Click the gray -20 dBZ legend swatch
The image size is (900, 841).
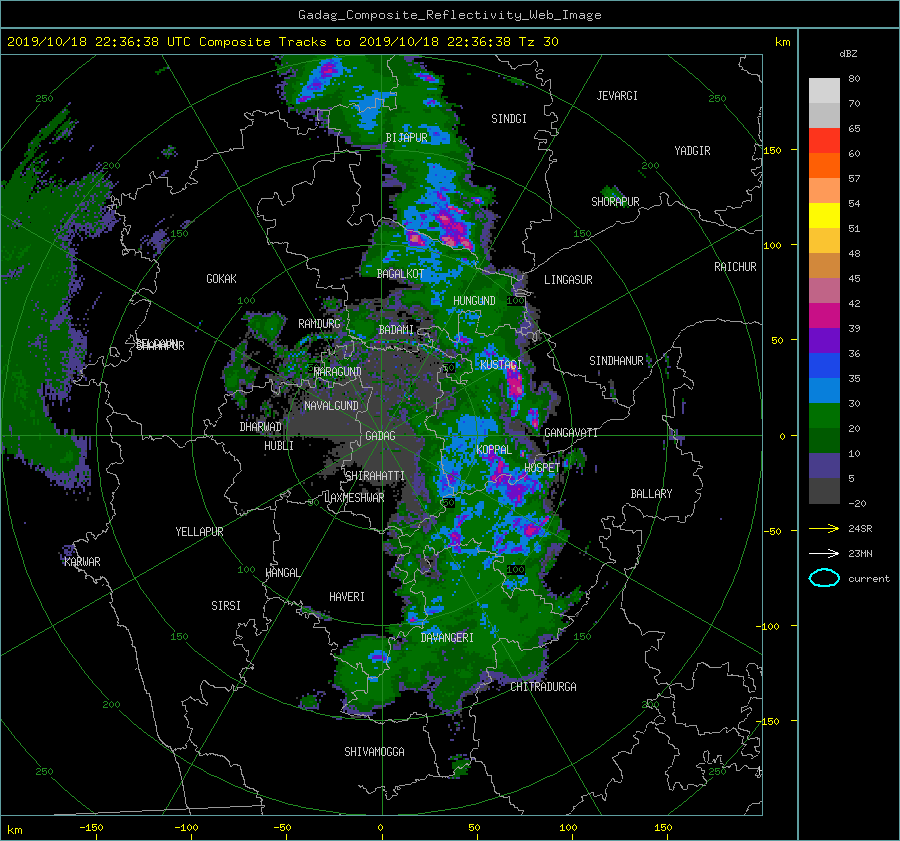tap(824, 491)
